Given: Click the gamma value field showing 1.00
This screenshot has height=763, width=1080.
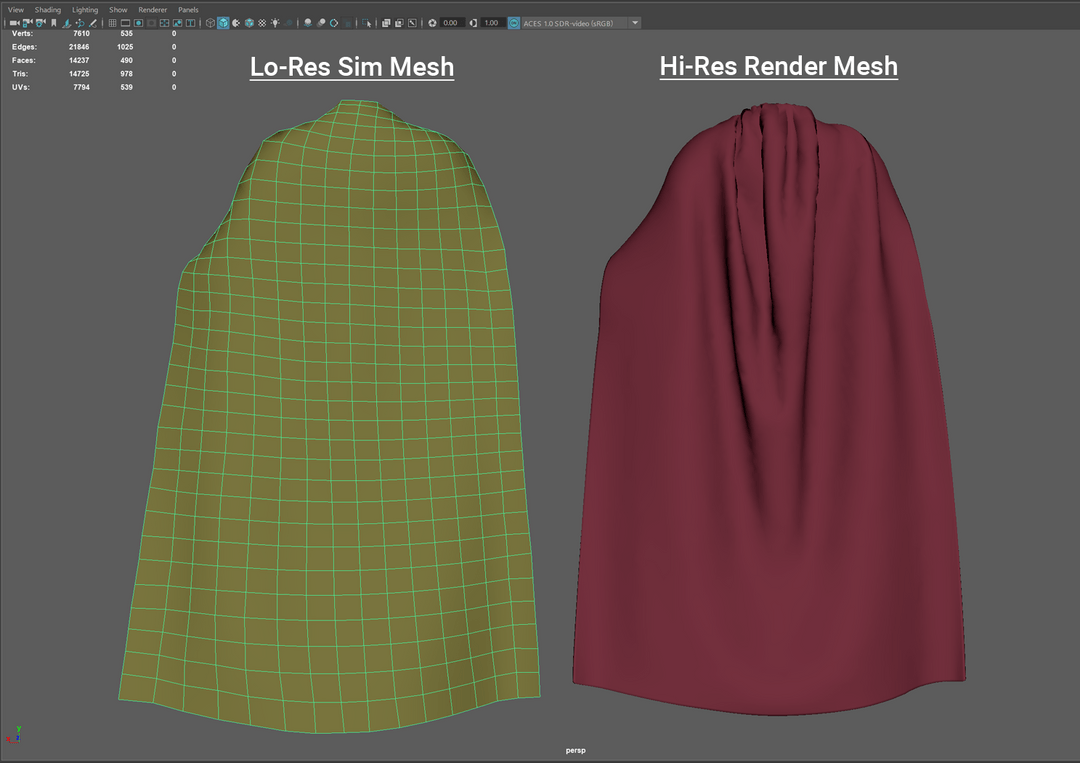Looking at the screenshot, I should pyautogui.click(x=491, y=22).
